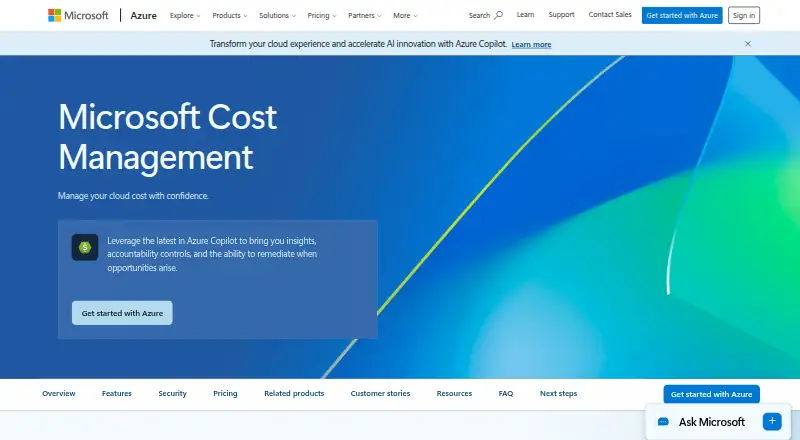Dismiss the Azure Copilot announcement banner
Screen dimensions: 800x440
pyautogui.click(x=747, y=44)
